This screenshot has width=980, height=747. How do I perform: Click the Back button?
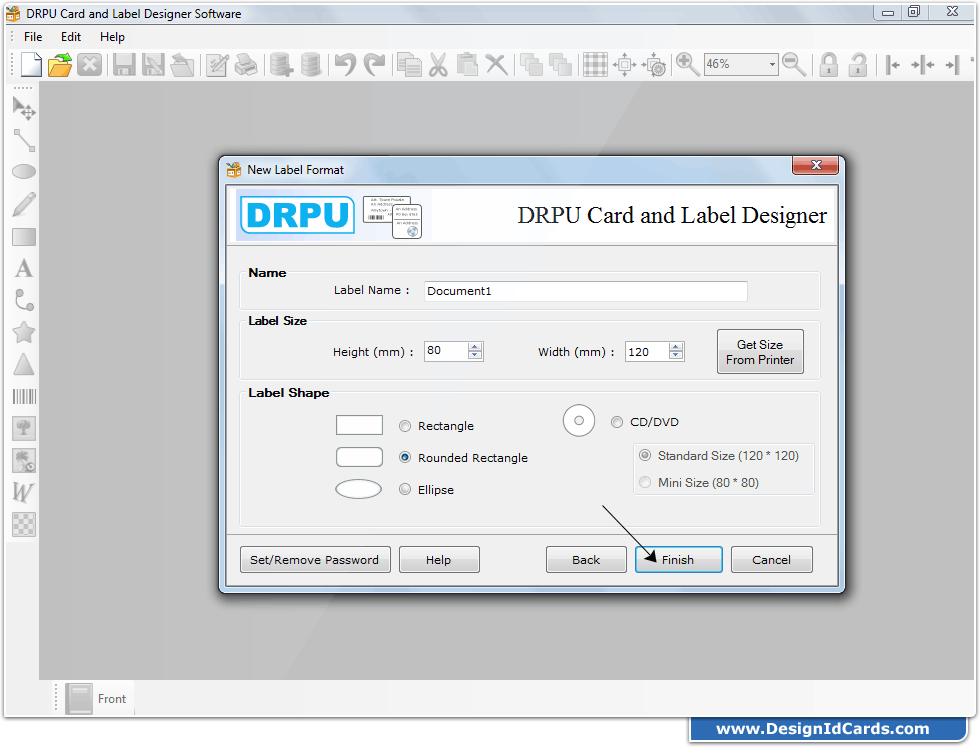coord(586,559)
